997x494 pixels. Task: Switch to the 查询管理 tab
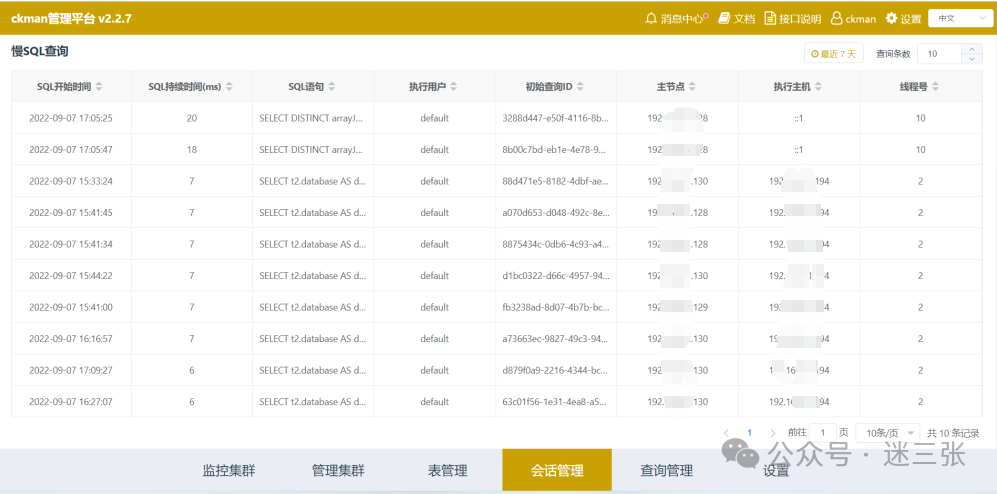666,471
